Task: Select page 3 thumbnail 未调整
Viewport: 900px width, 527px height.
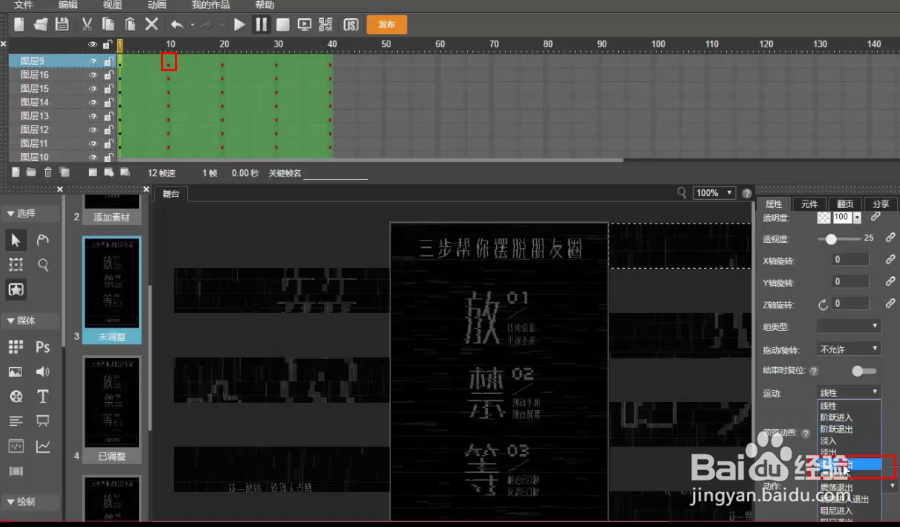Action: point(112,290)
